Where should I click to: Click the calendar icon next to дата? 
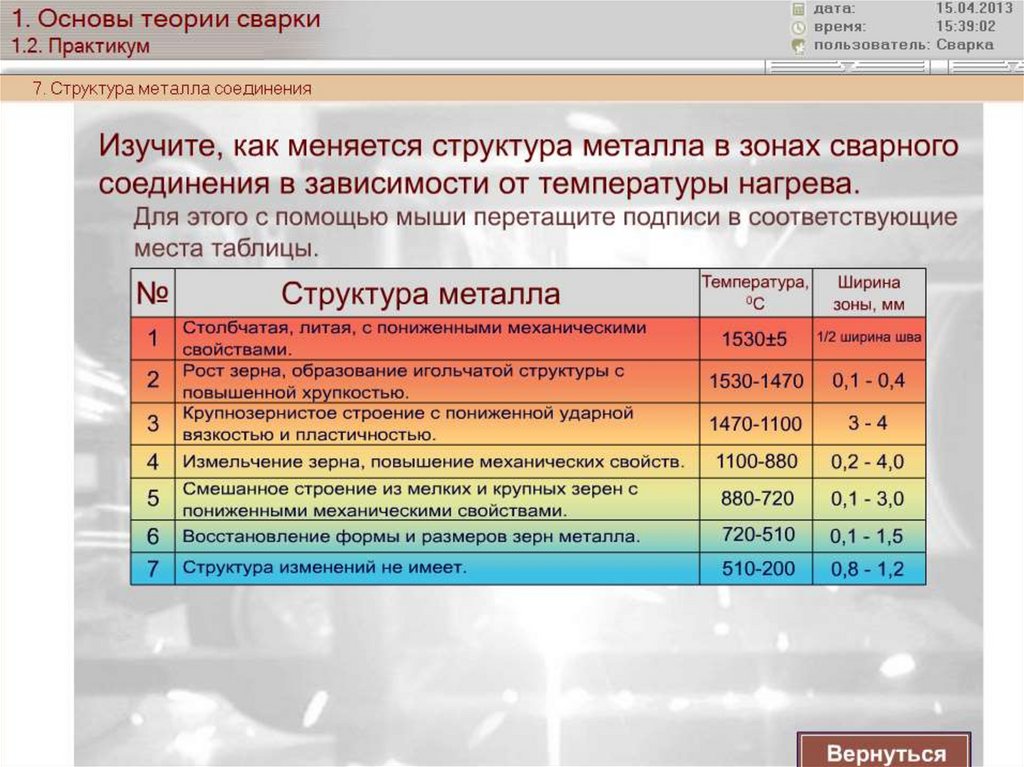point(798,9)
